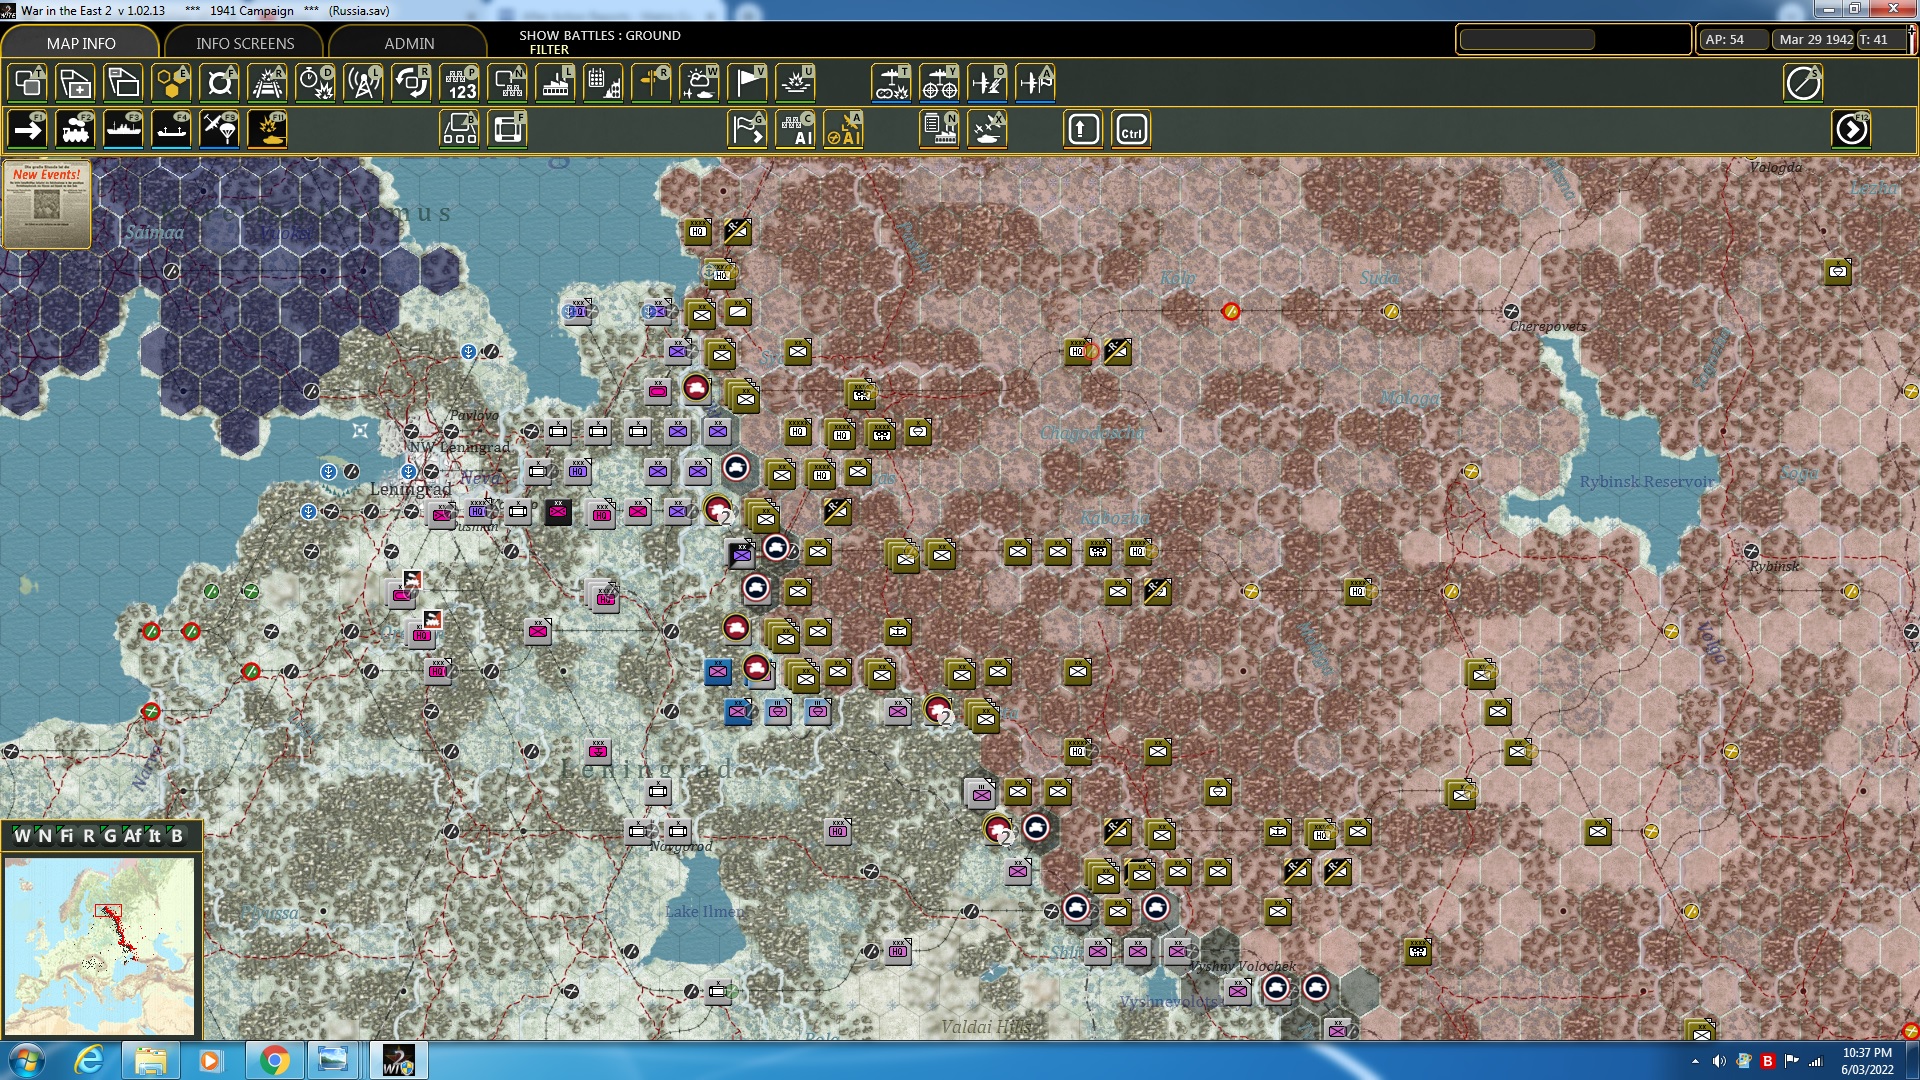Image resolution: width=1920 pixels, height=1080 pixels.
Task: Open File Explorer from the taskbar
Action: [150, 1060]
